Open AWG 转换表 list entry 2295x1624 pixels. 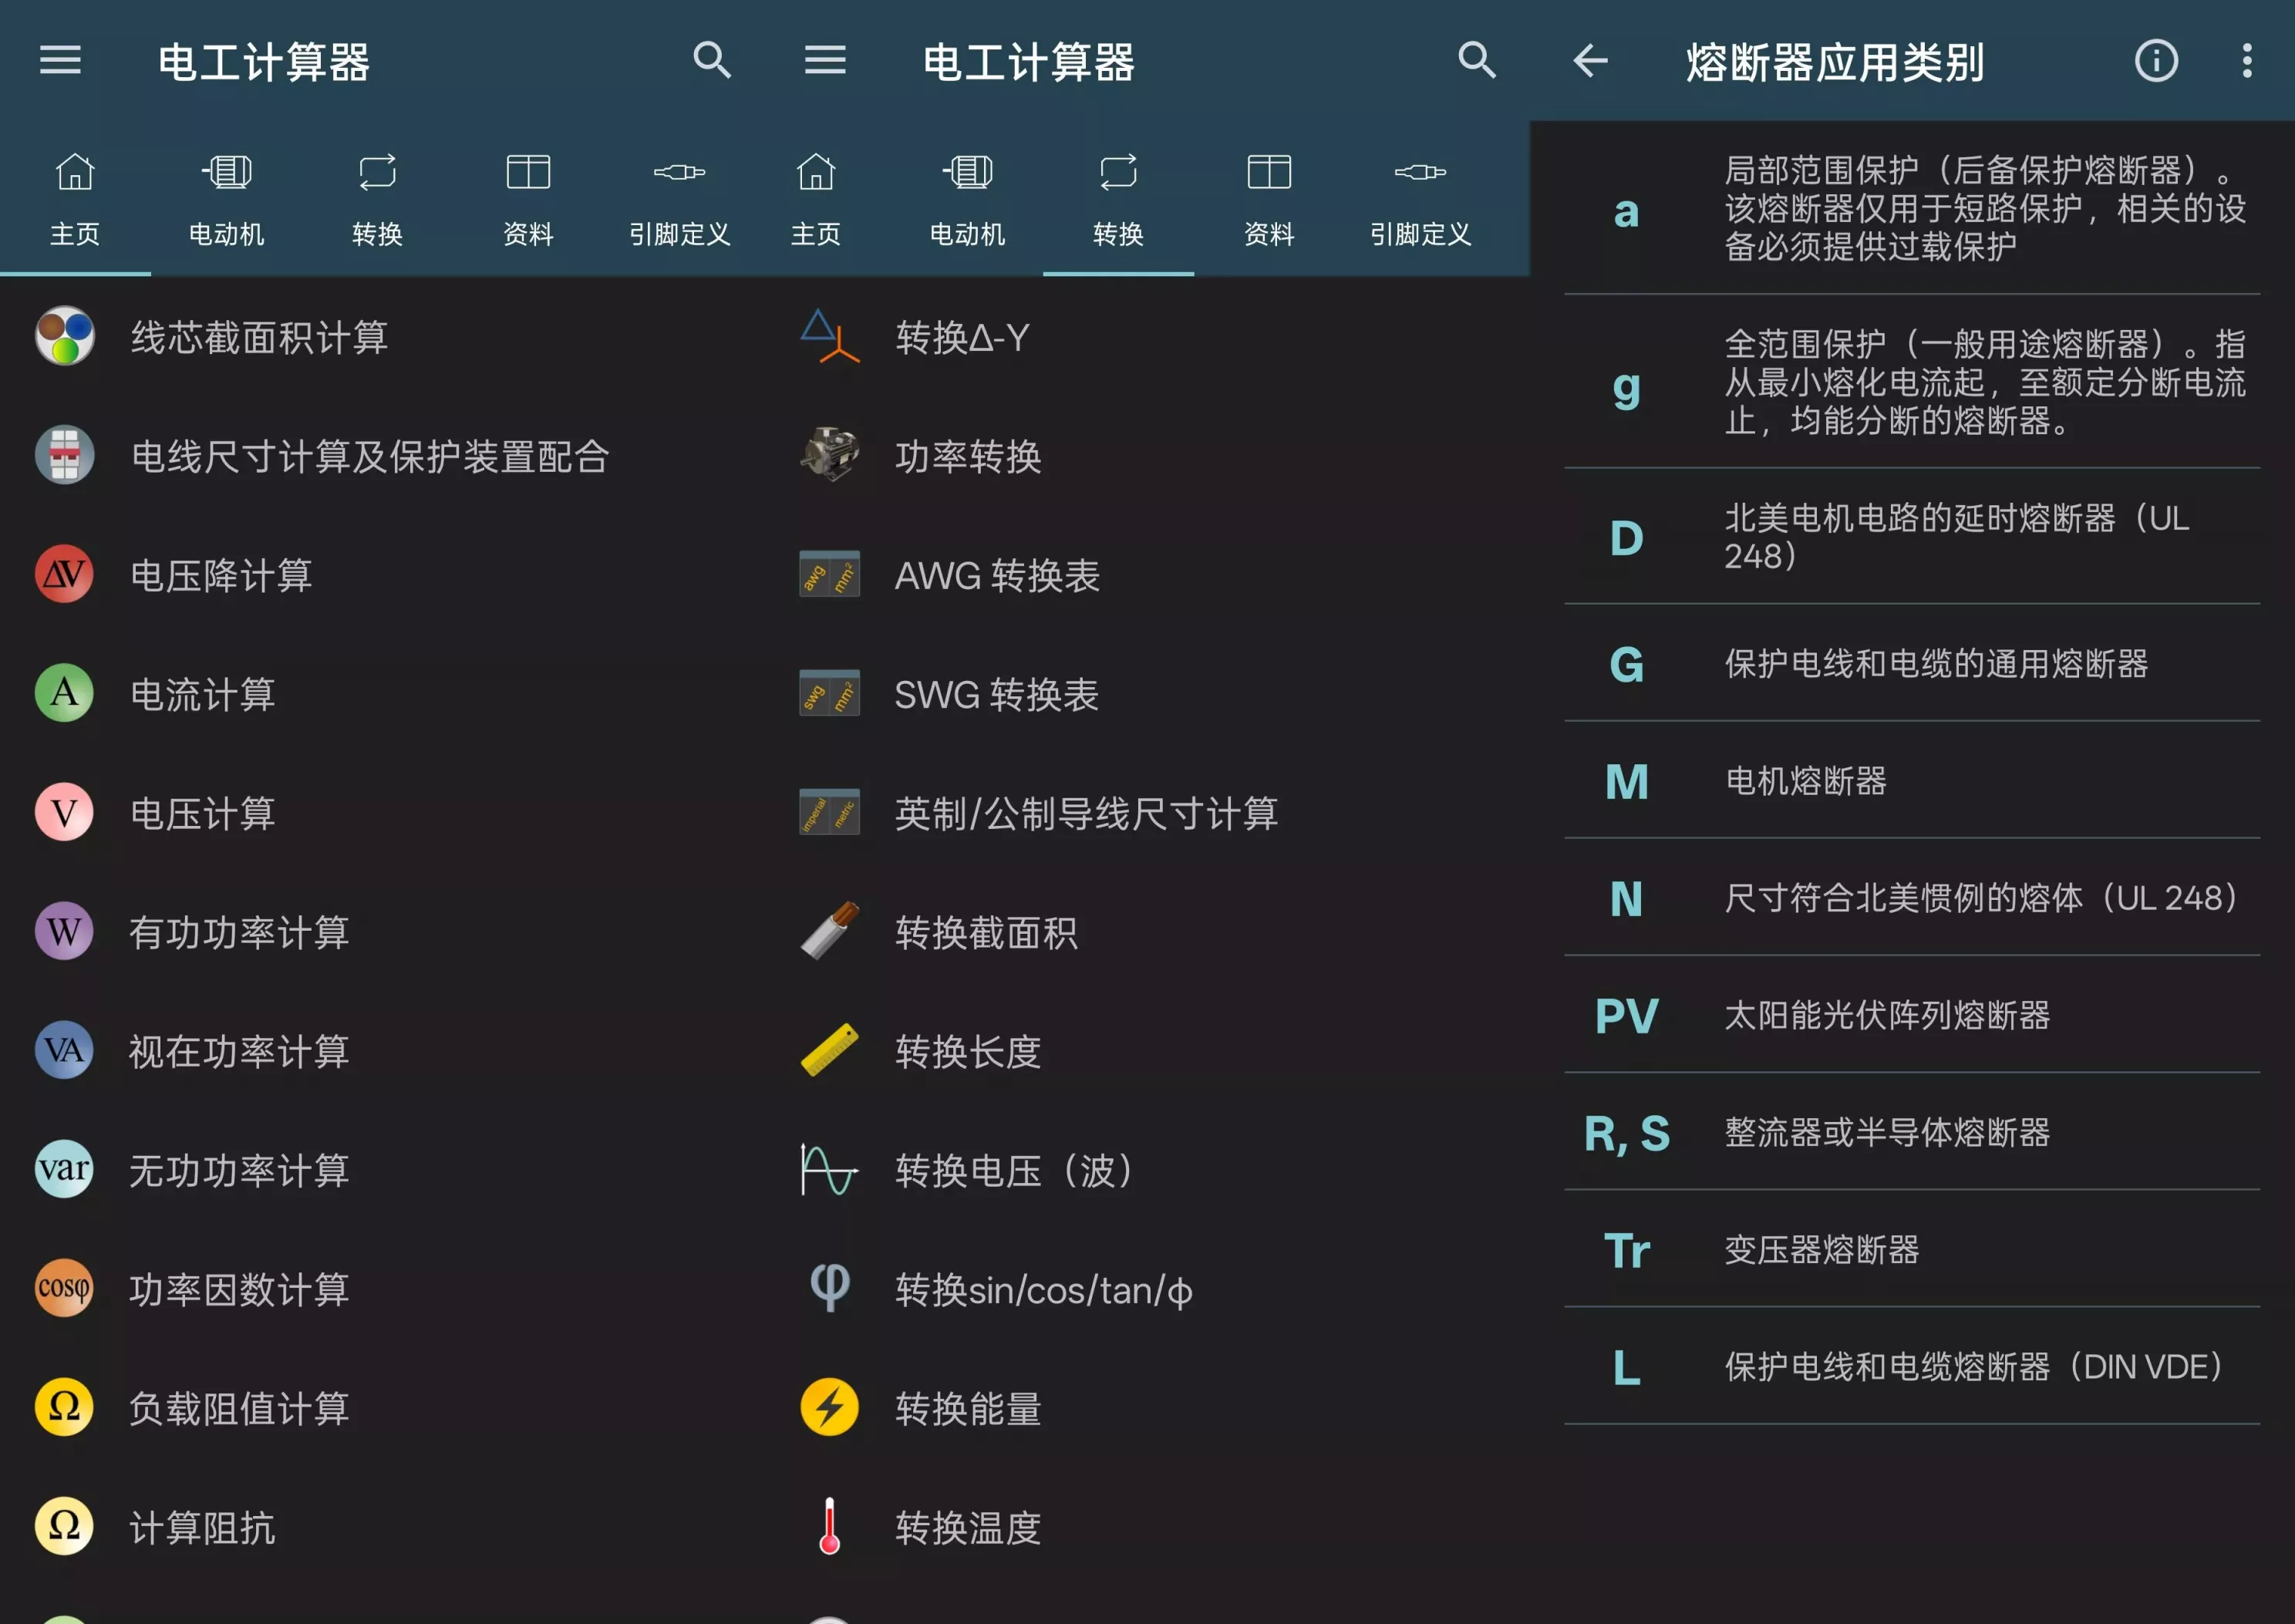pos(997,575)
